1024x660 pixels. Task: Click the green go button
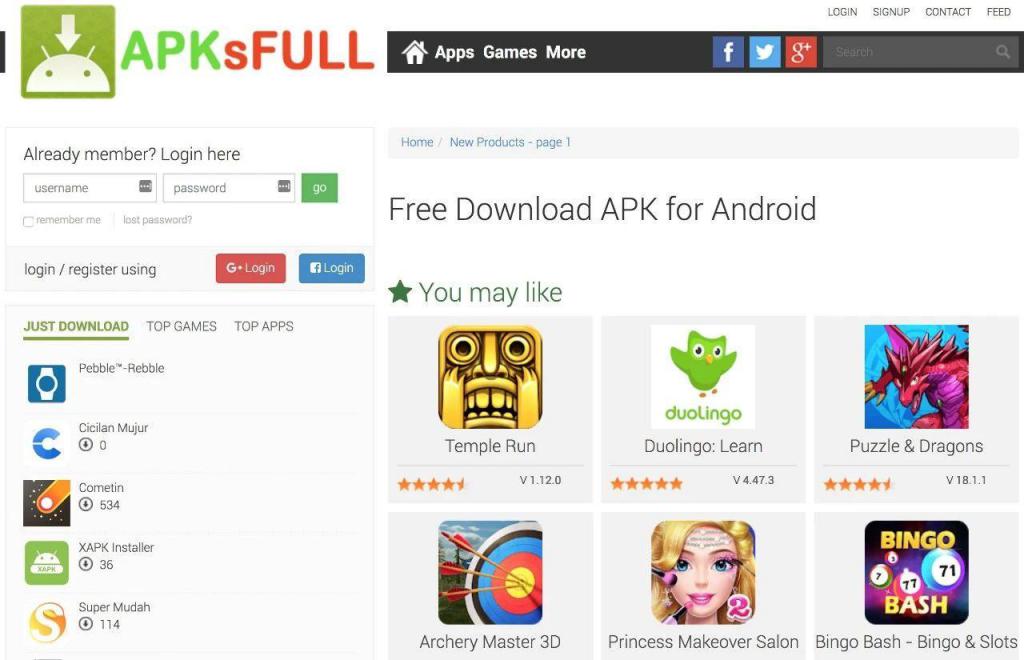click(x=319, y=188)
